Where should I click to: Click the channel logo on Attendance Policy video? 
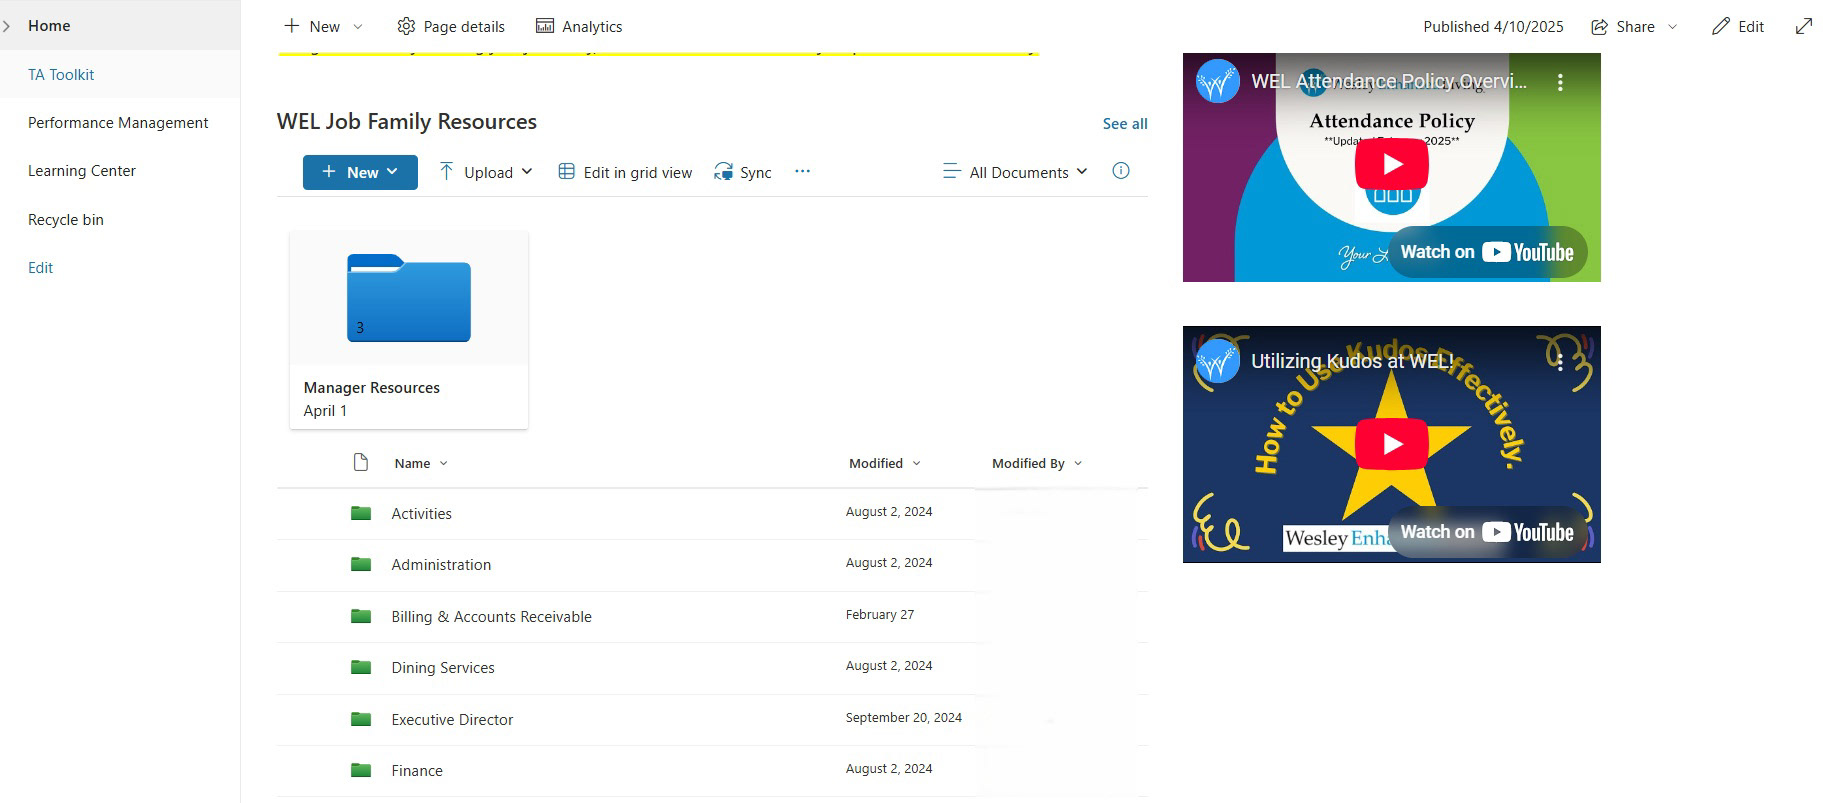click(x=1218, y=82)
